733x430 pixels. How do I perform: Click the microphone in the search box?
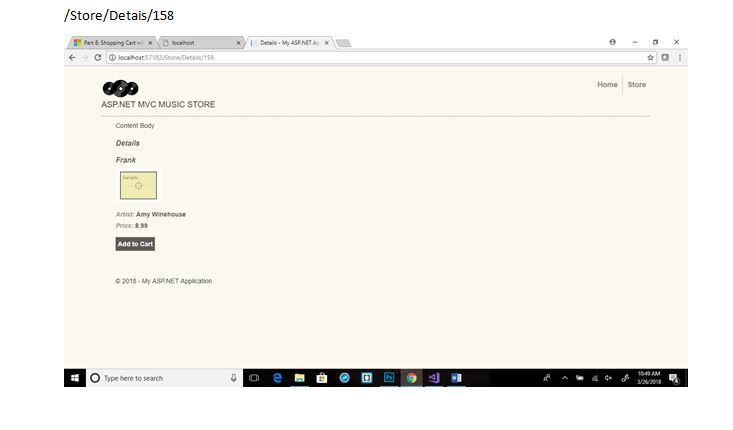[x=233, y=378]
